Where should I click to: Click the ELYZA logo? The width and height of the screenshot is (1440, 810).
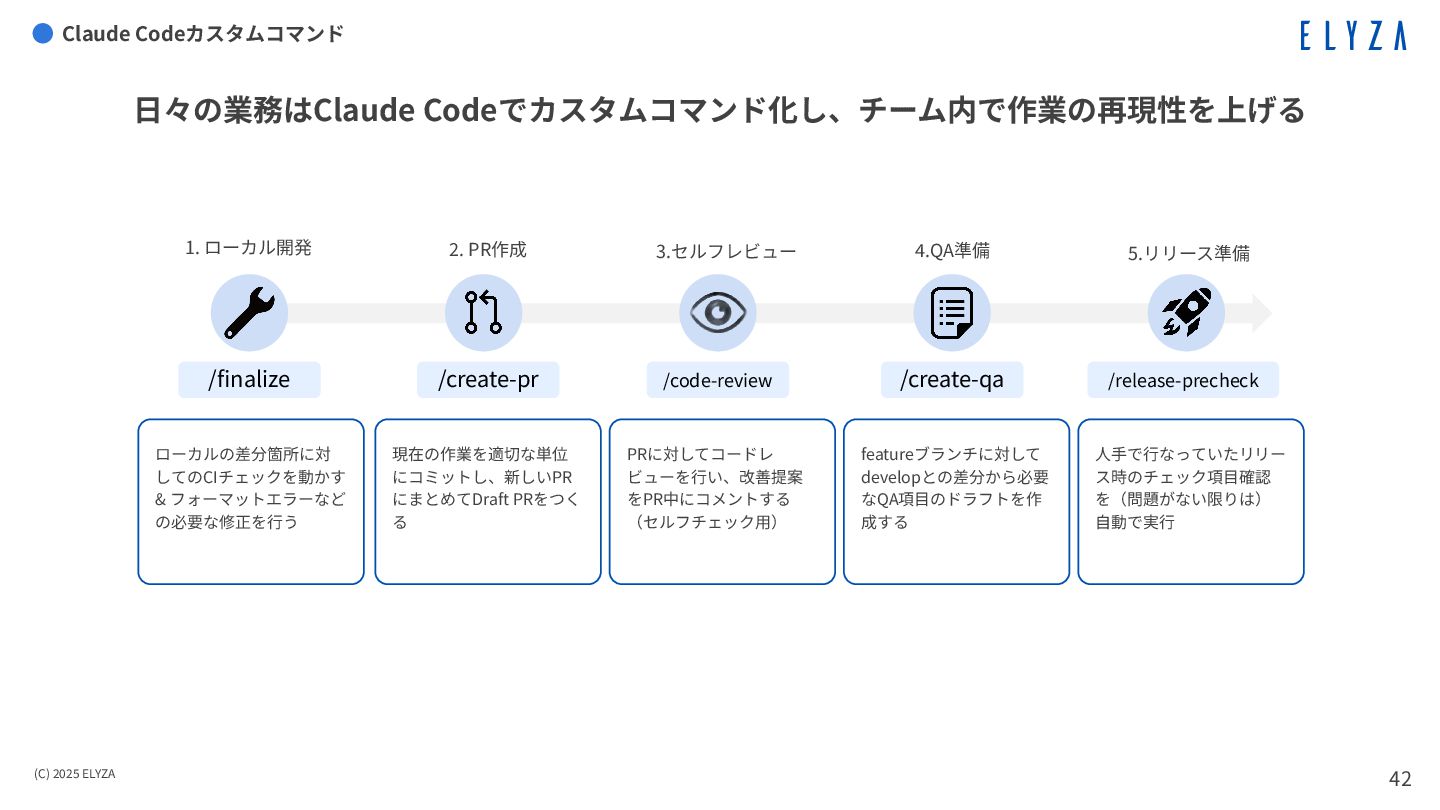[1353, 35]
